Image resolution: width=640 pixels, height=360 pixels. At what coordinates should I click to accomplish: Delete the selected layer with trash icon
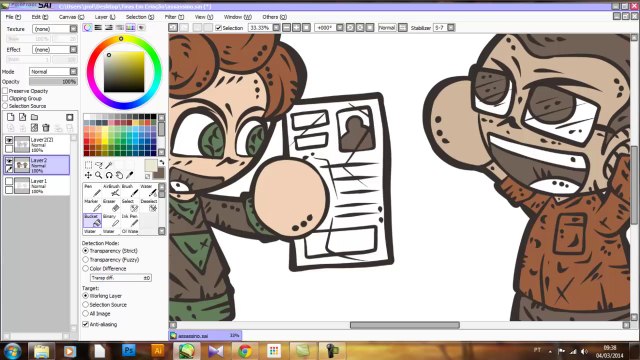point(46,128)
